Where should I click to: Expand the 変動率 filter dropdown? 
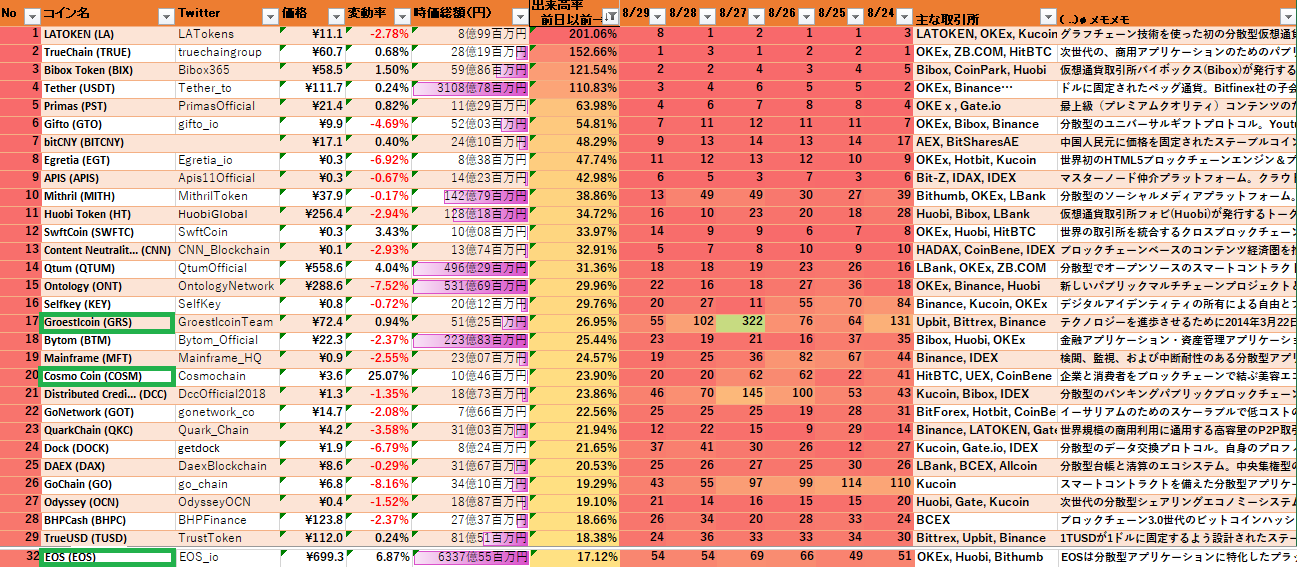coord(400,17)
